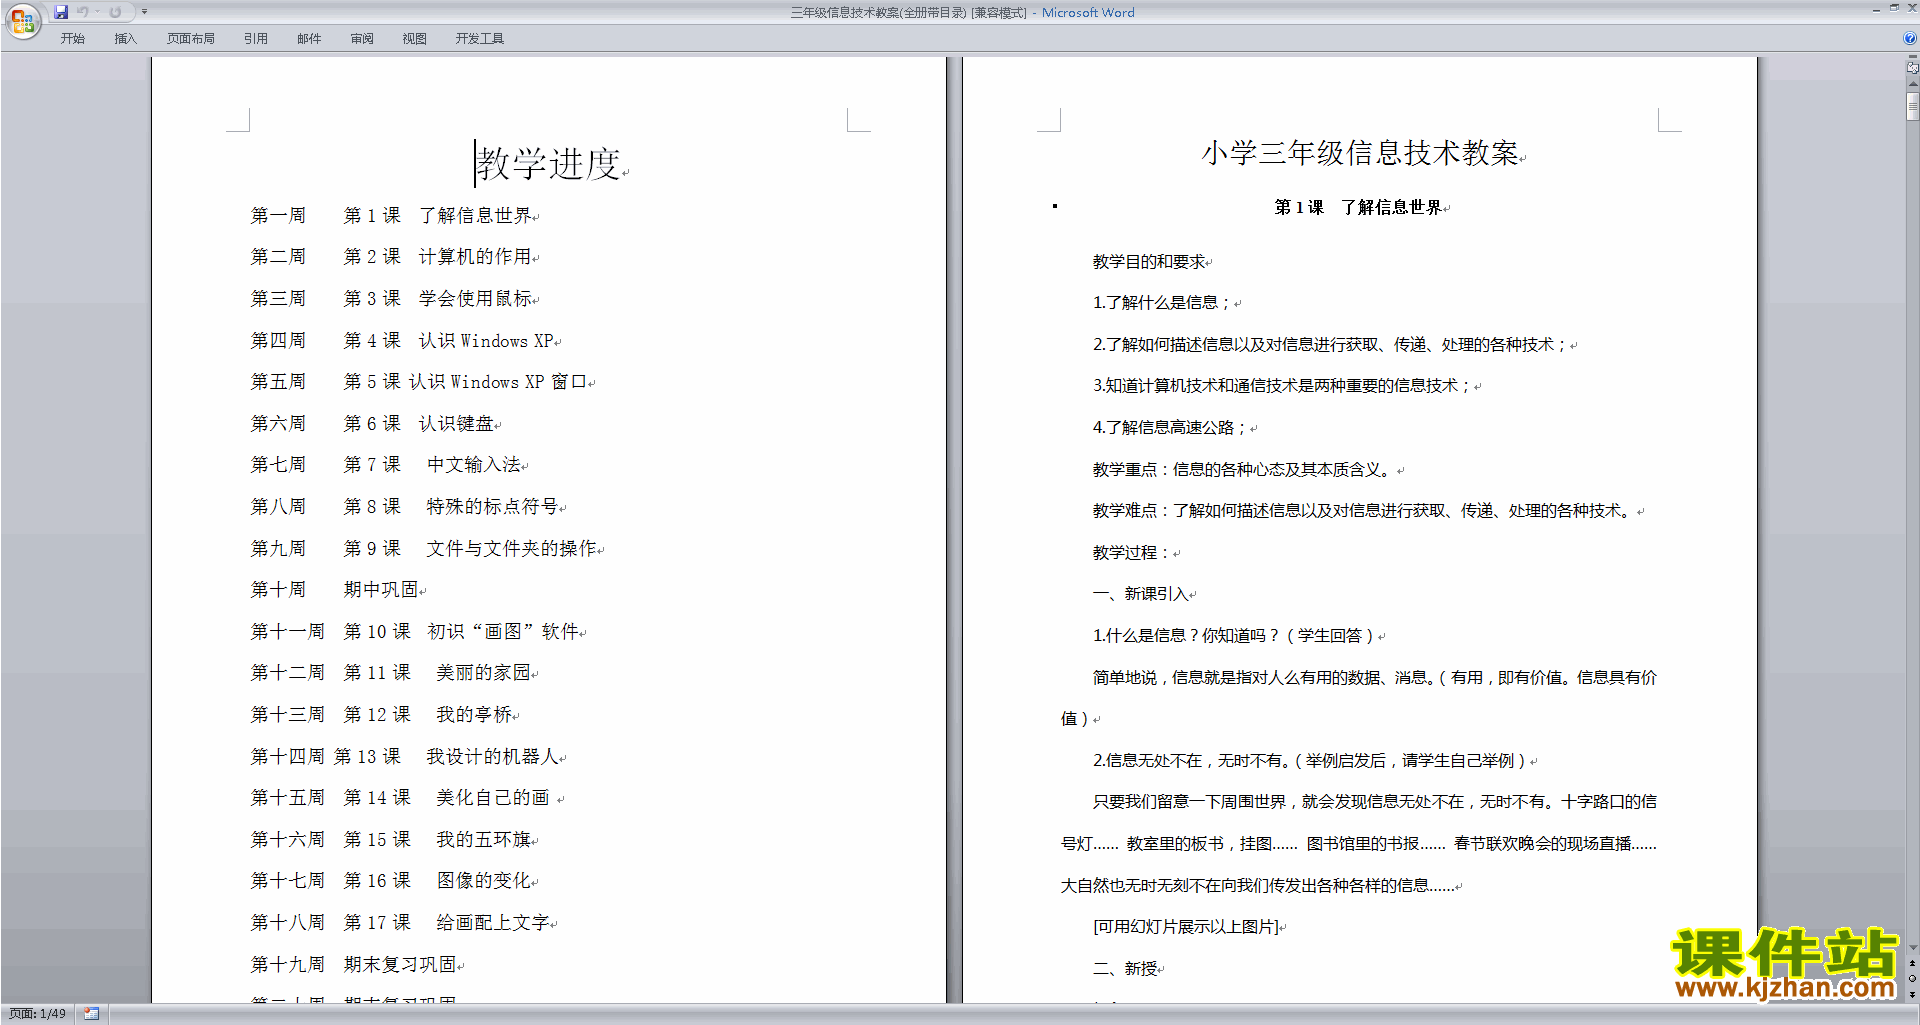Click the text 教学目的和要求

[x=1148, y=262]
